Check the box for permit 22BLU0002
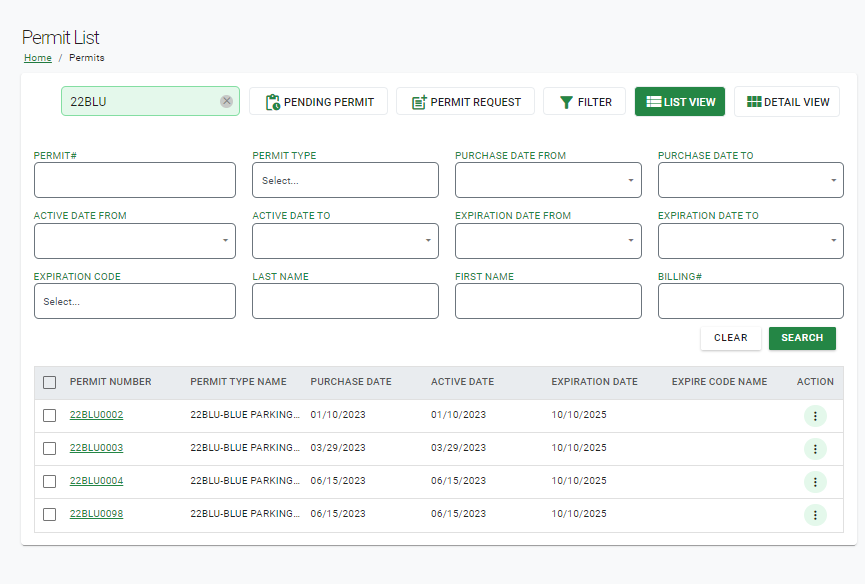Screen dimensions: 865x584 tap(50, 415)
